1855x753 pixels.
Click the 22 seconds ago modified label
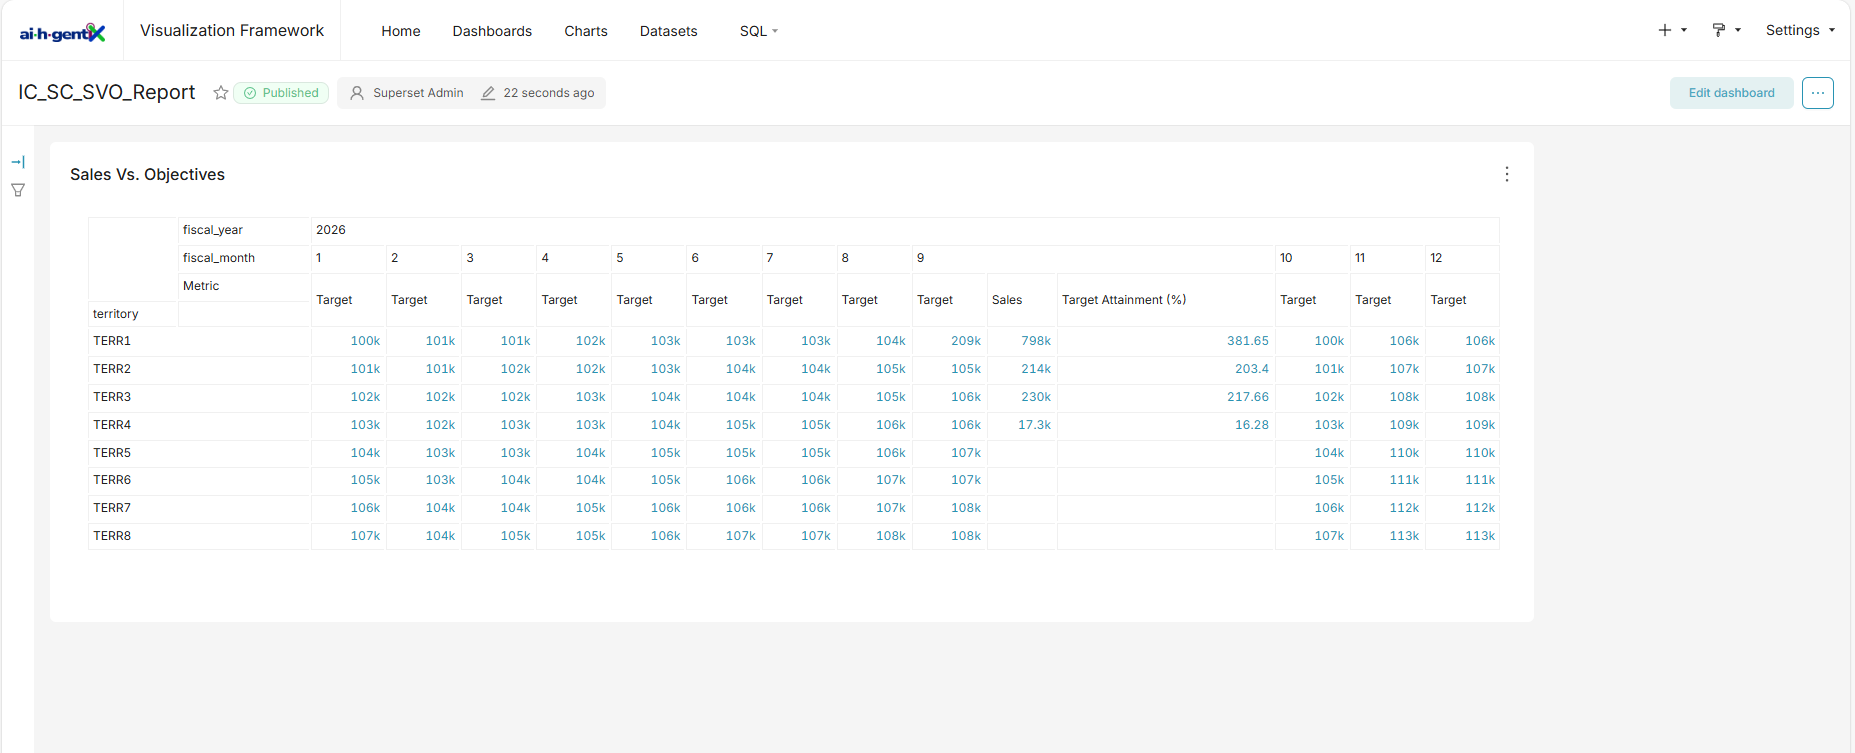pos(538,93)
